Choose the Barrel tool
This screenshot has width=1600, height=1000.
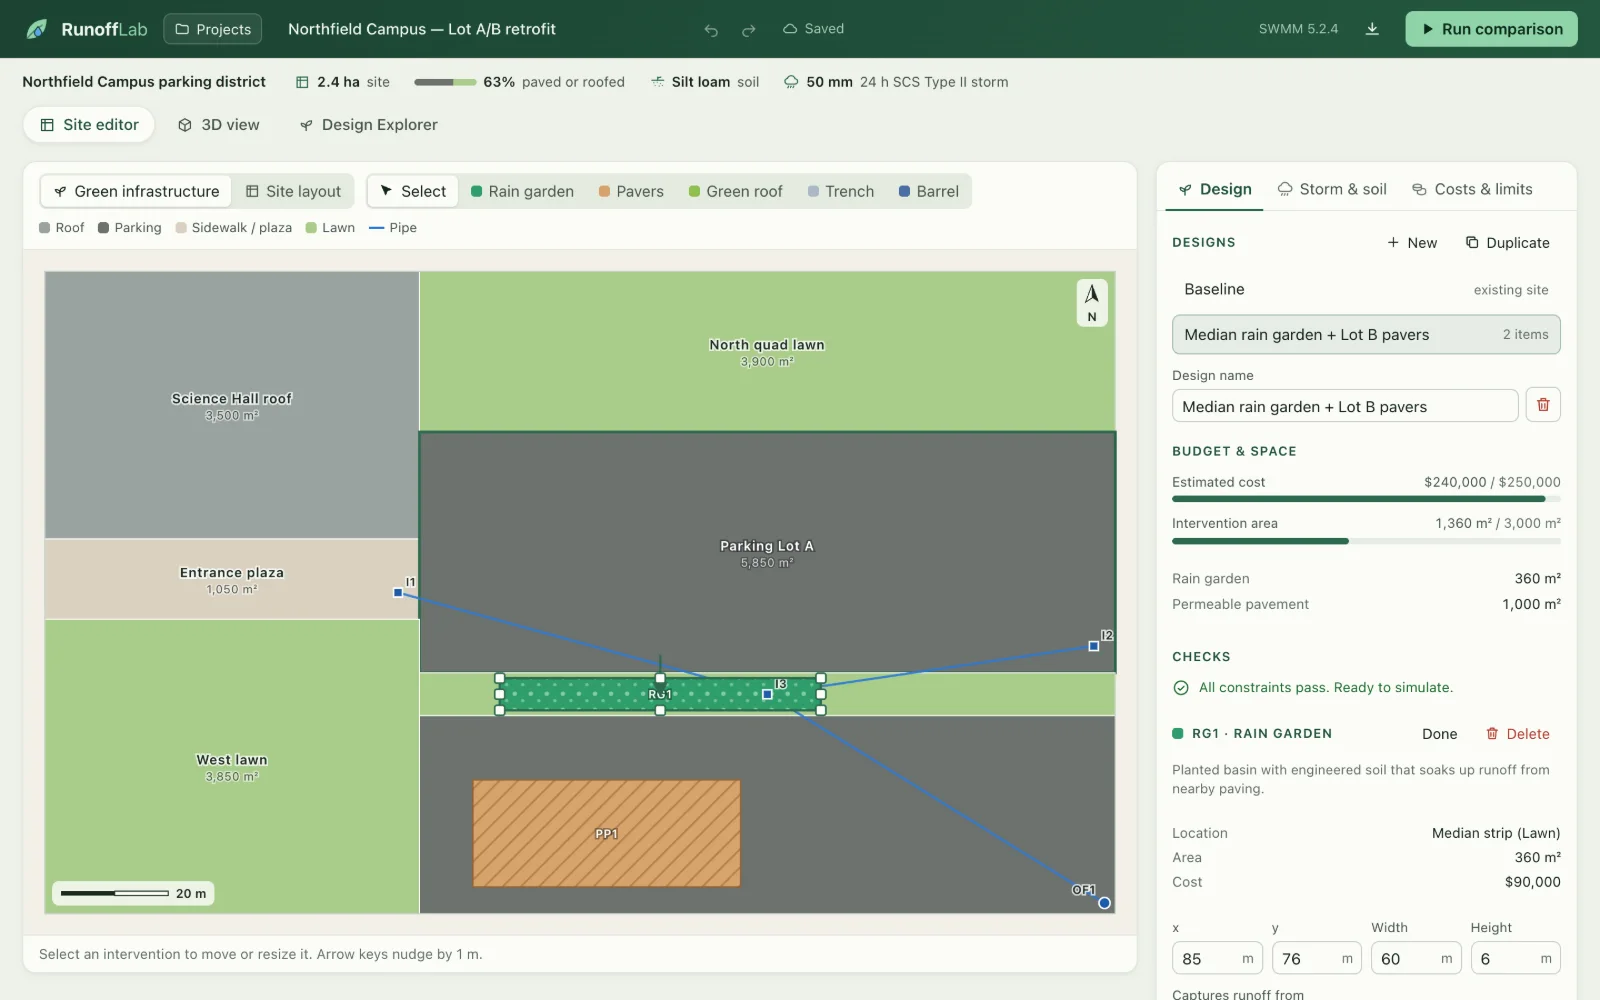point(929,191)
